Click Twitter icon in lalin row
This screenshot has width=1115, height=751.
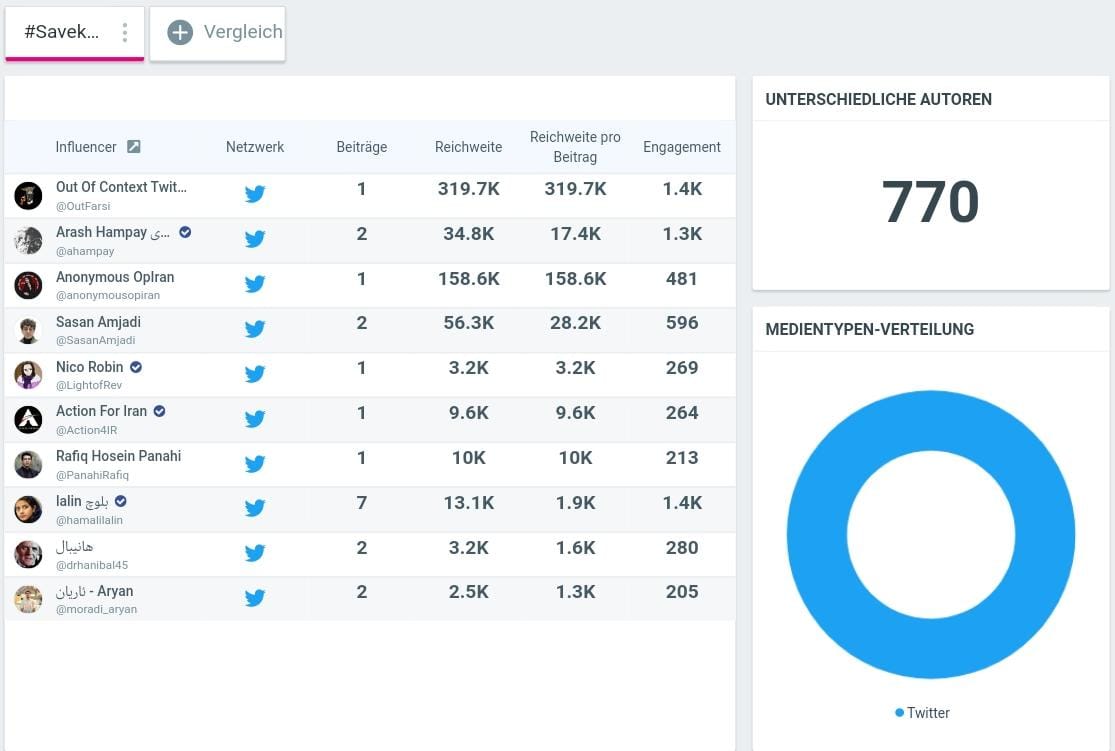(x=255, y=507)
